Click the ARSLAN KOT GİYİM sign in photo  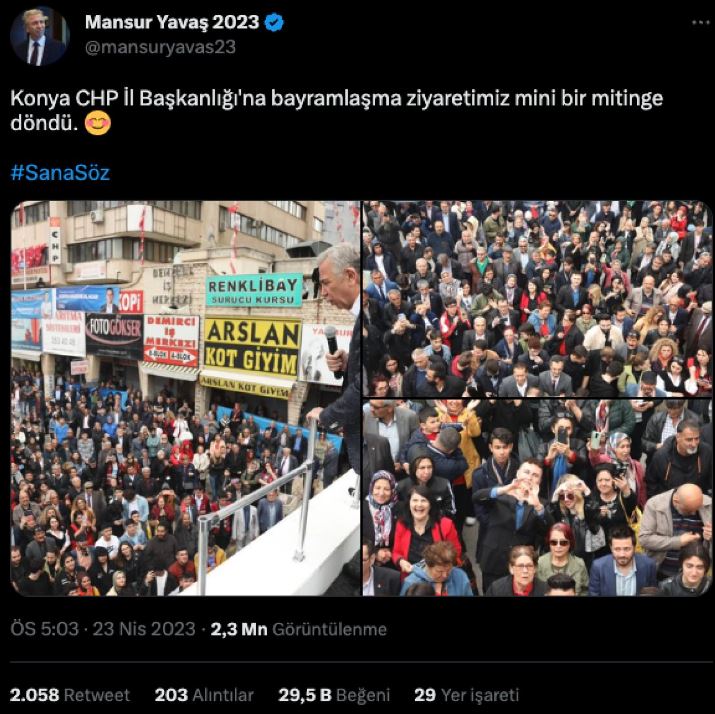[252, 348]
